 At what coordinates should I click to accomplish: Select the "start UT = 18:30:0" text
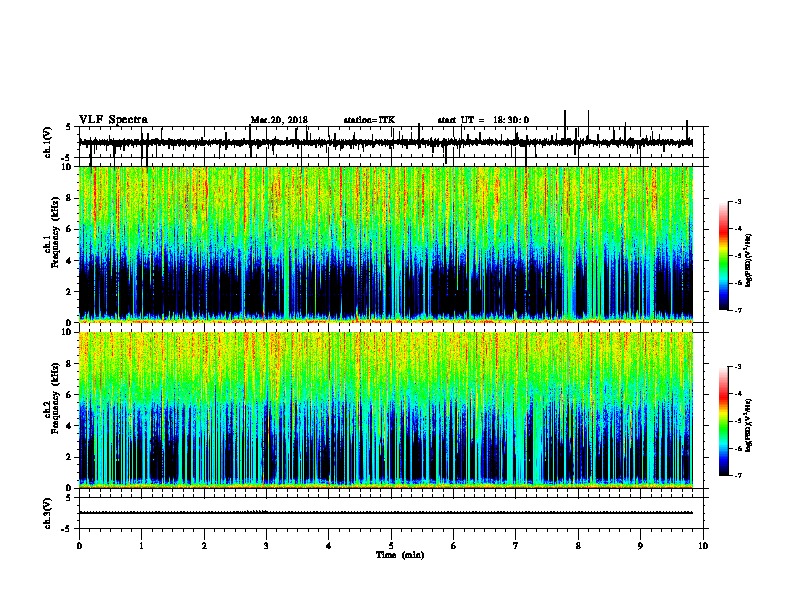coord(483,120)
